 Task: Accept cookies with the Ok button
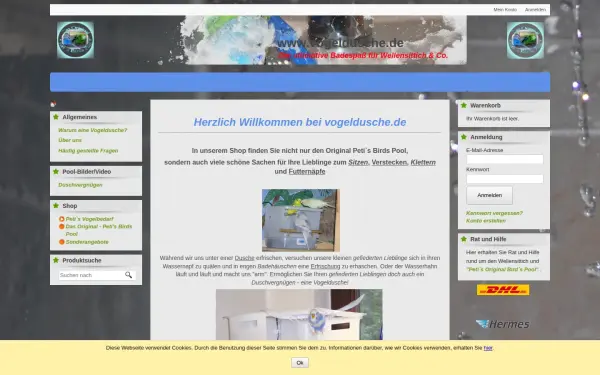pos(300,362)
